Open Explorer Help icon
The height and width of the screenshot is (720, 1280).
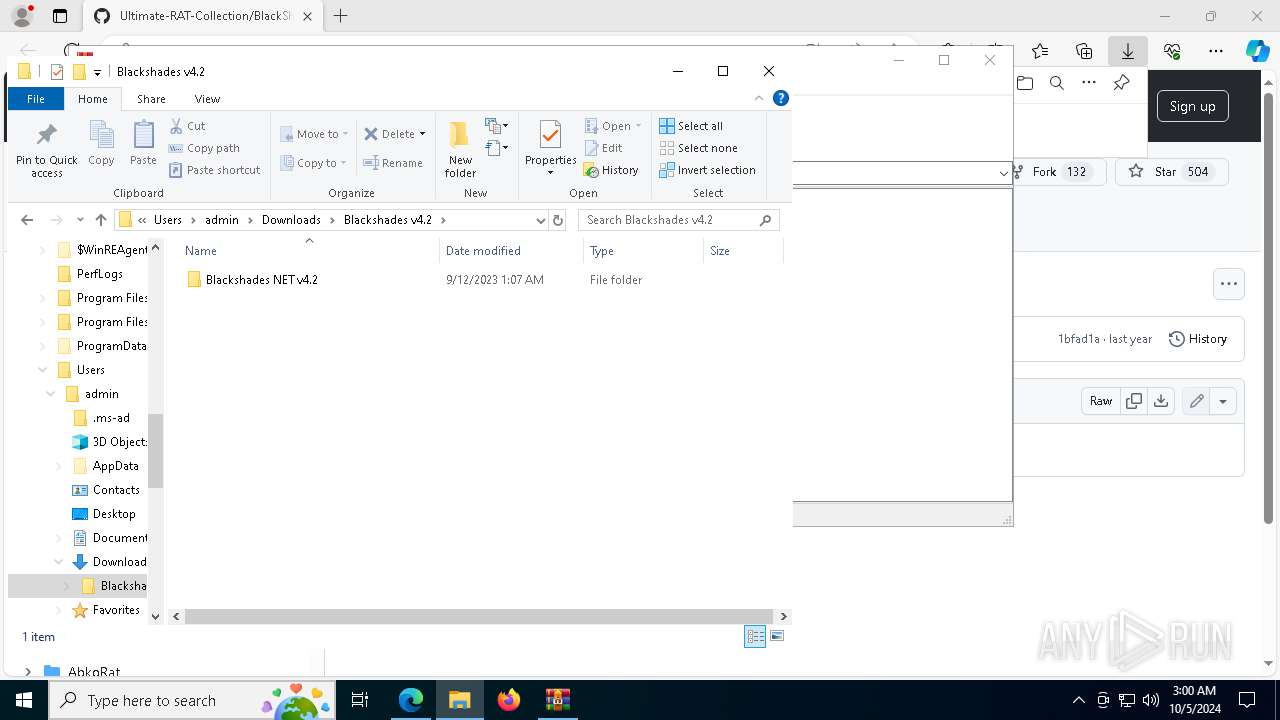[781, 98]
